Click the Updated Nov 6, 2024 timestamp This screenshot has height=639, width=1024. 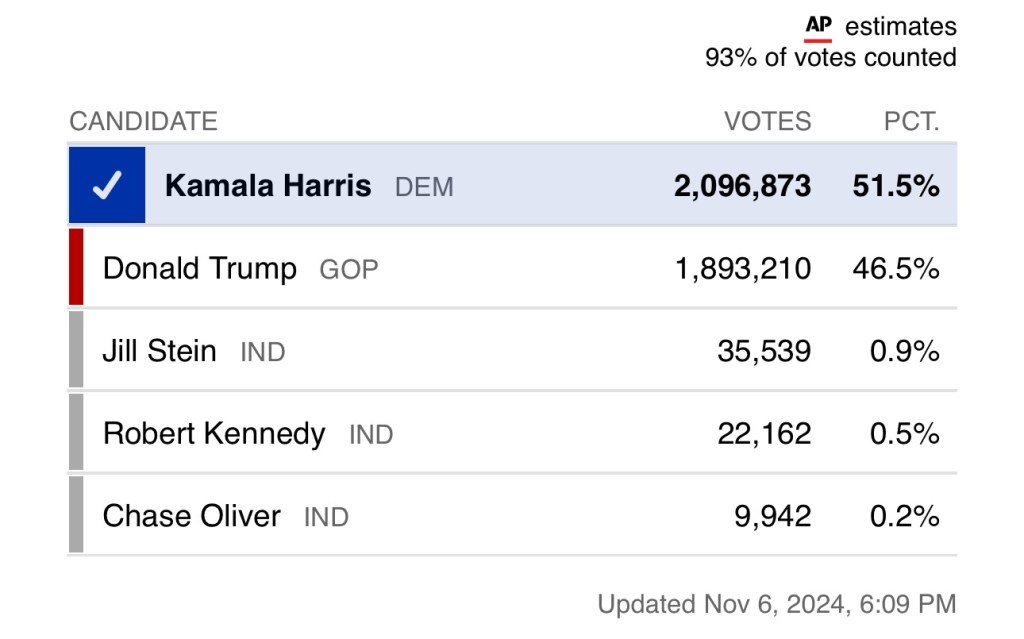[776, 604]
